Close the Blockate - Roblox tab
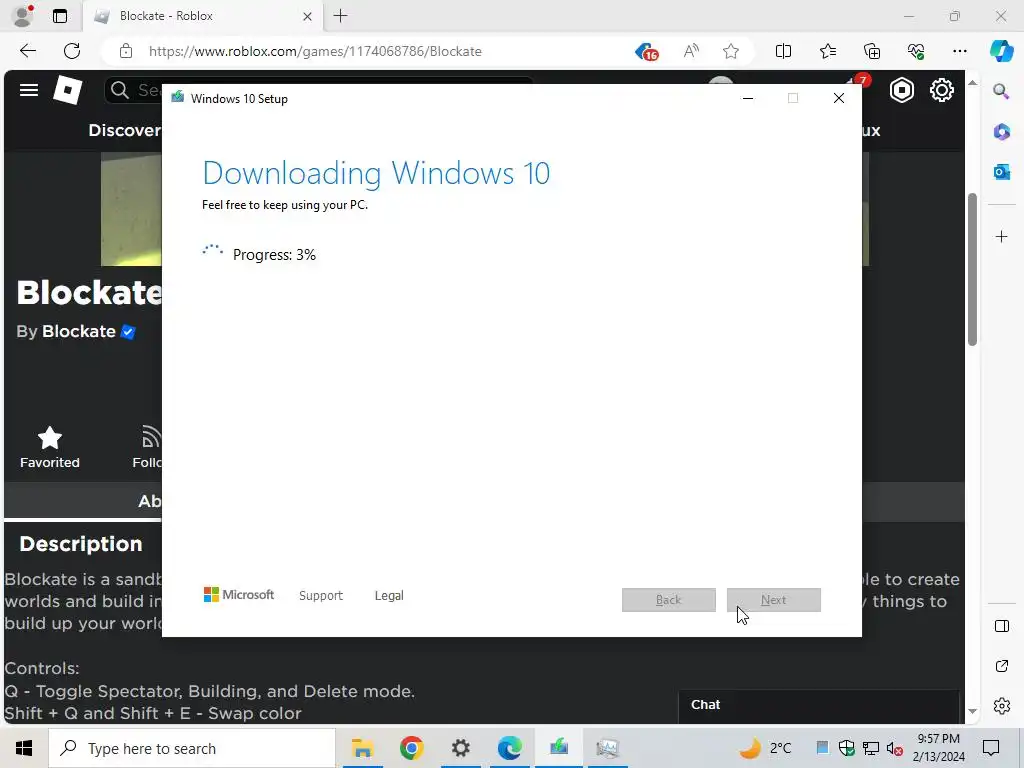 point(308,16)
